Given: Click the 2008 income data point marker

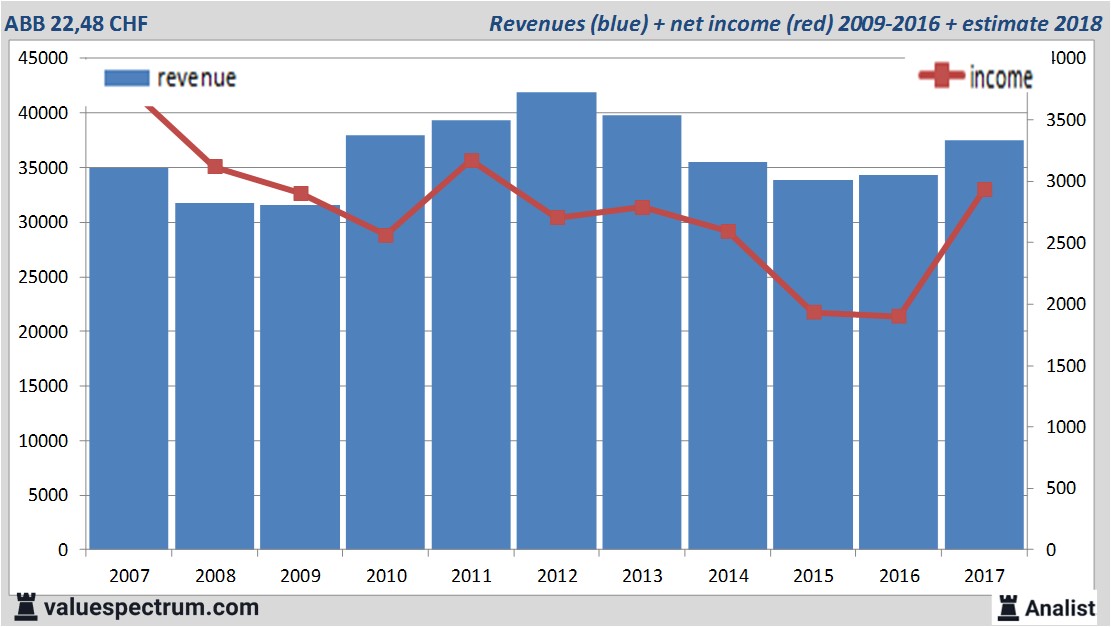Looking at the screenshot, I should [x=215, y=166].
